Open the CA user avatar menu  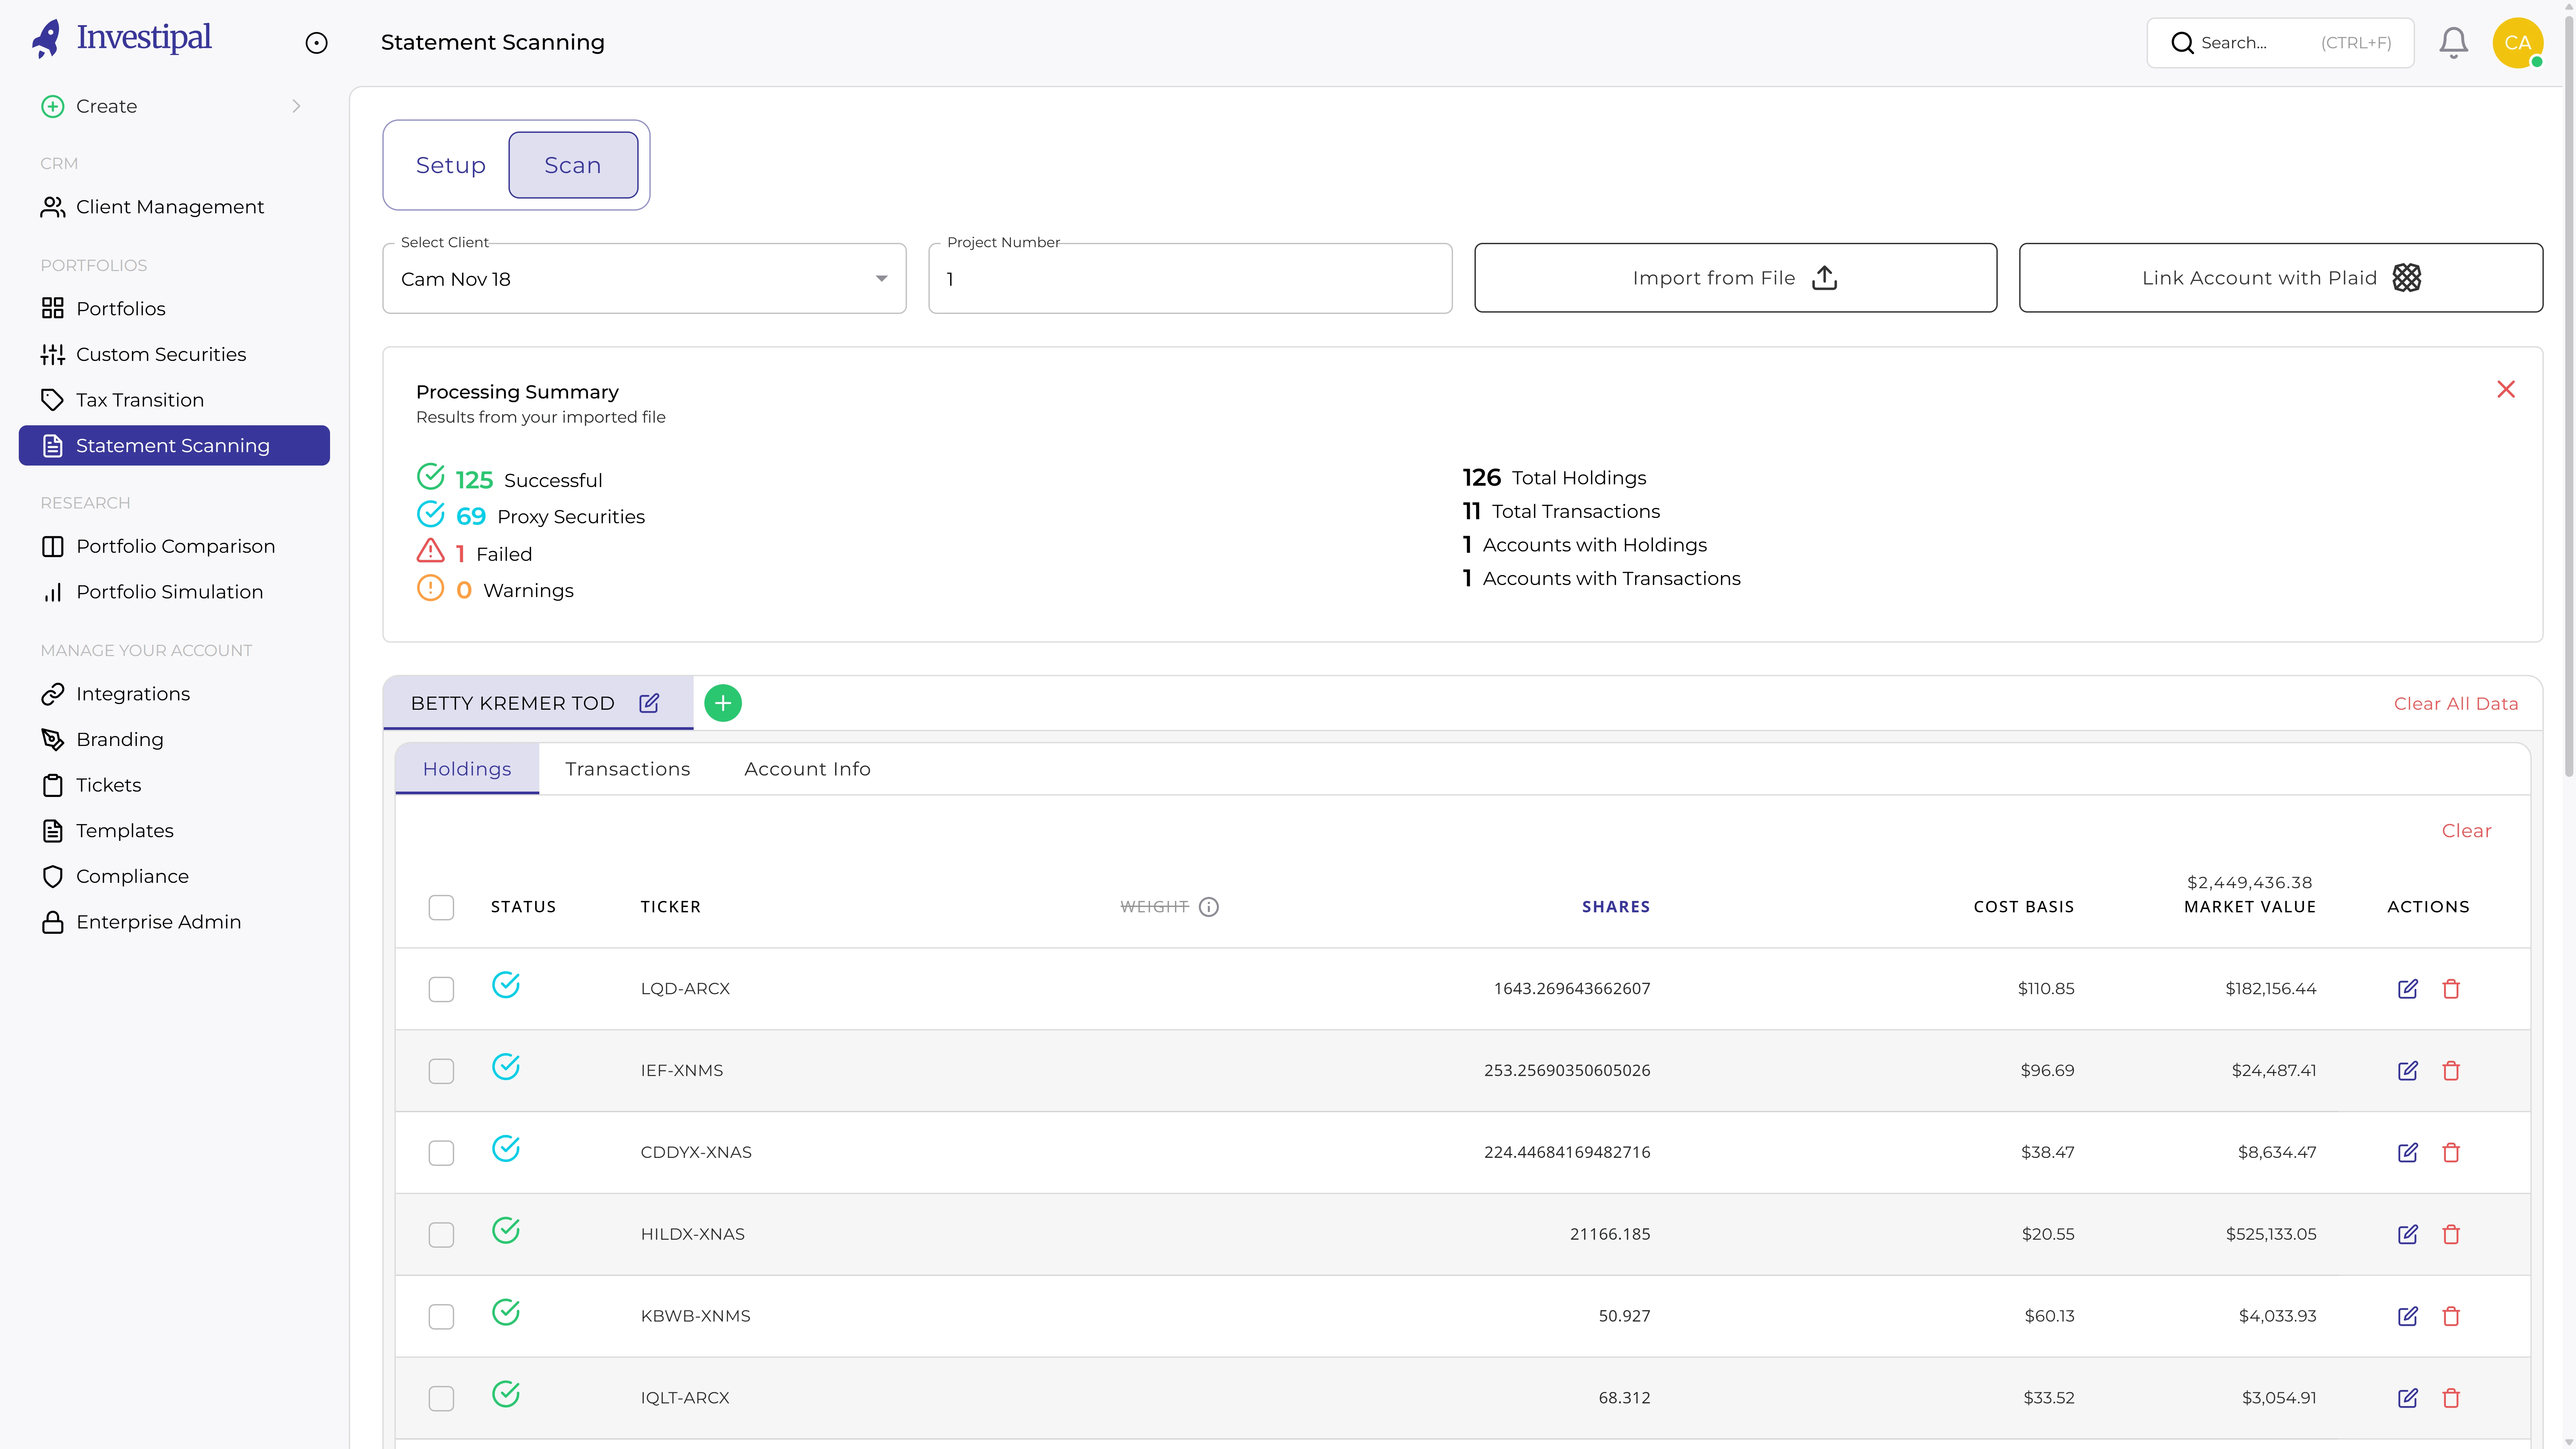(2517, 43)
